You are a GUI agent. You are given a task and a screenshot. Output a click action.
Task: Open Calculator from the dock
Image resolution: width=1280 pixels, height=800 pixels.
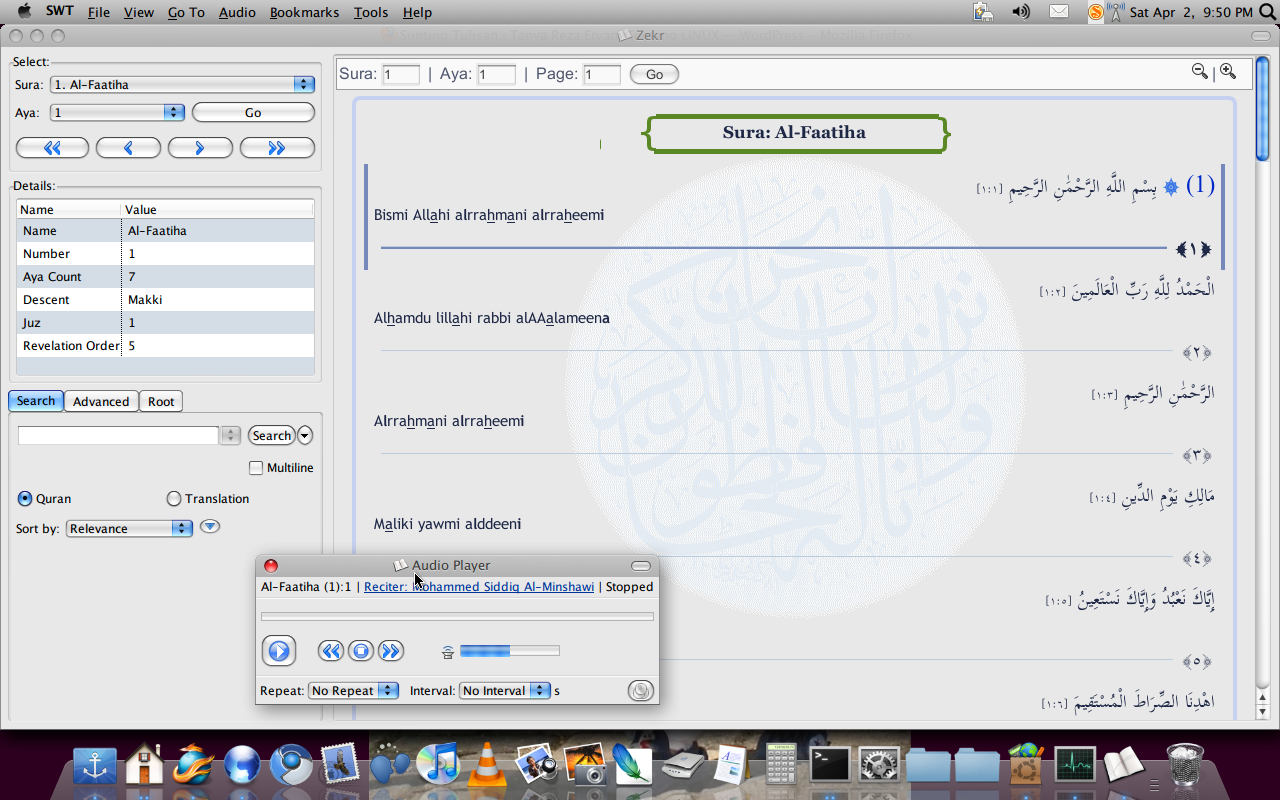click(x=781, y=765)
